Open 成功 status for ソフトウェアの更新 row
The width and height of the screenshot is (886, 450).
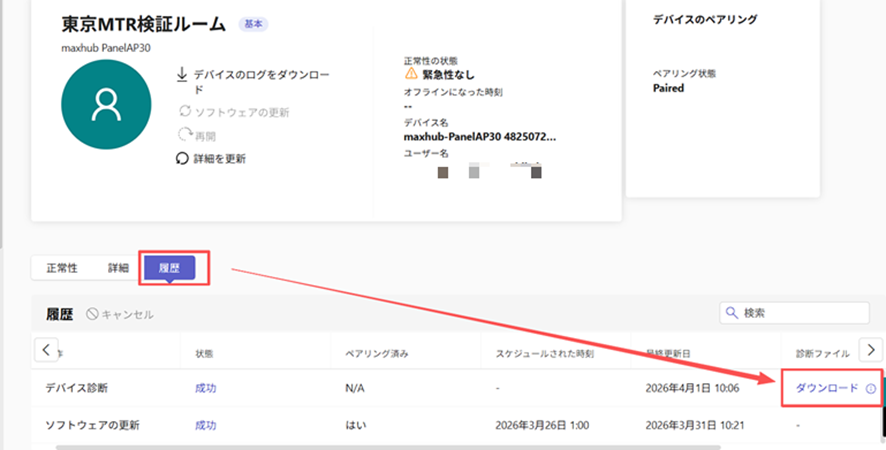[205, 424]
